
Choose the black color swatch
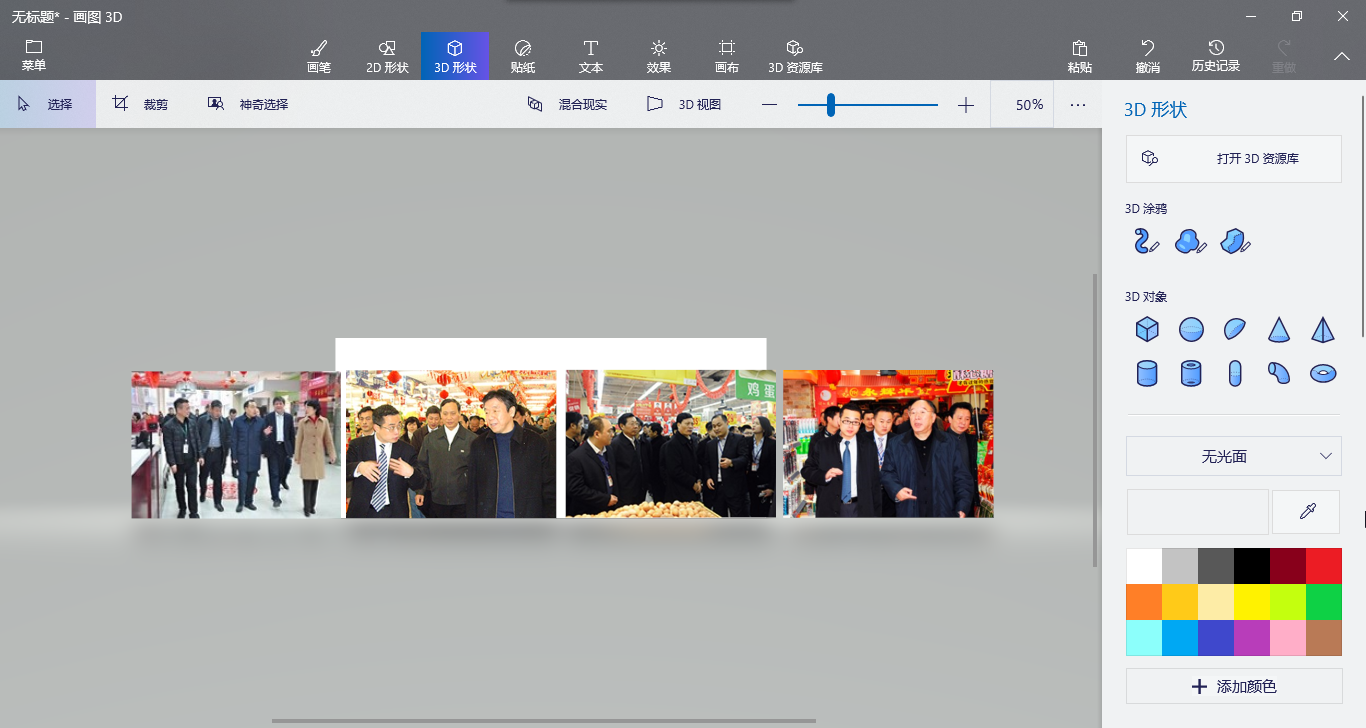(1252, 566)
